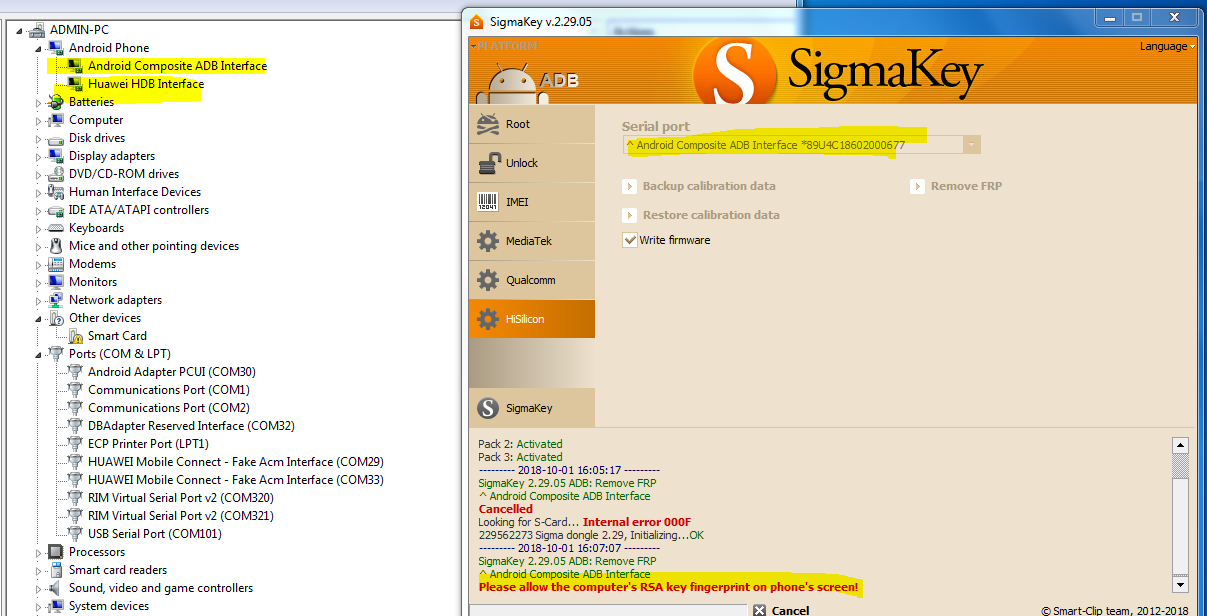Screen dimensions: 1207x616
Task: Click the Modems category icon
Action: pos(57,264)
